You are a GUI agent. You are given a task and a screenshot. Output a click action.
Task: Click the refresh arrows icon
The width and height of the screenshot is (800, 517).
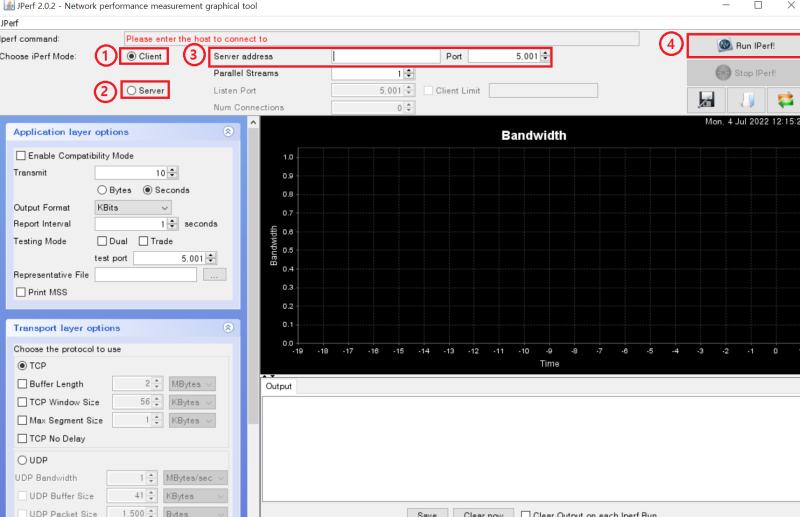click(785, 100)
